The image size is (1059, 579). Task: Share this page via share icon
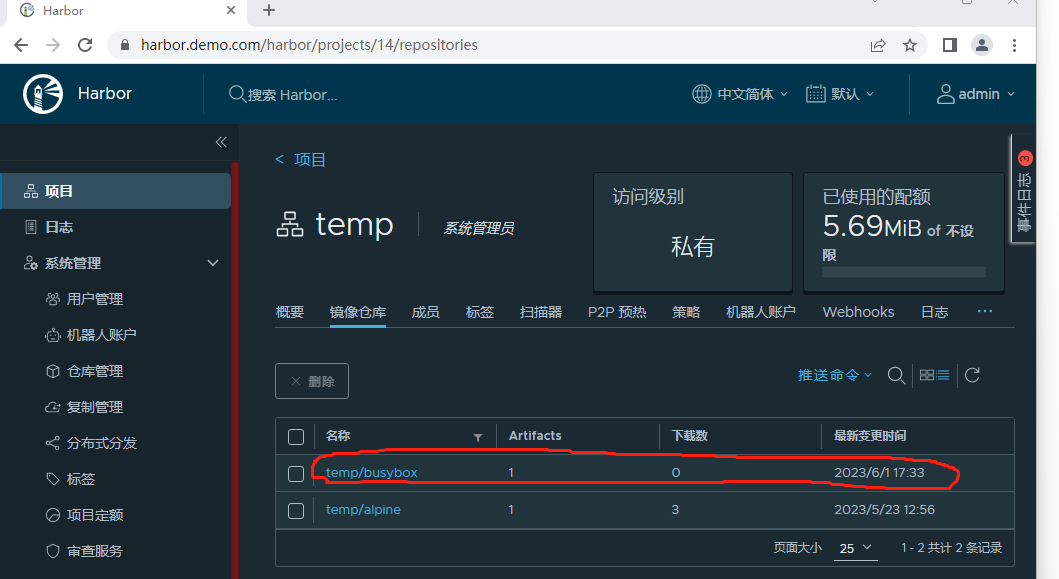click(878, 45)
